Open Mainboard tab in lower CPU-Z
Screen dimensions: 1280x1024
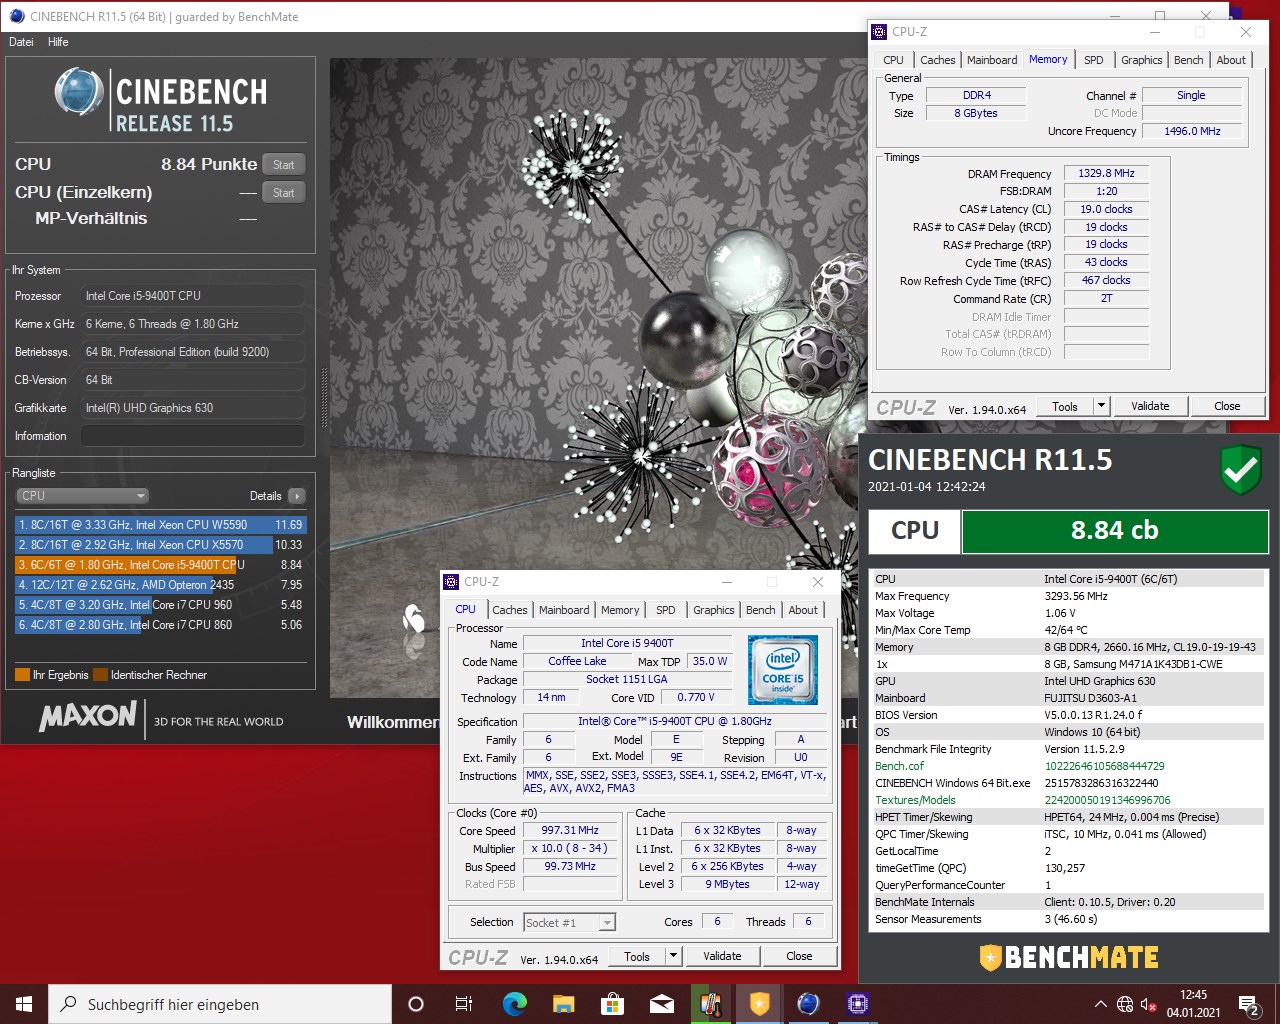click(x=564, y=610)
